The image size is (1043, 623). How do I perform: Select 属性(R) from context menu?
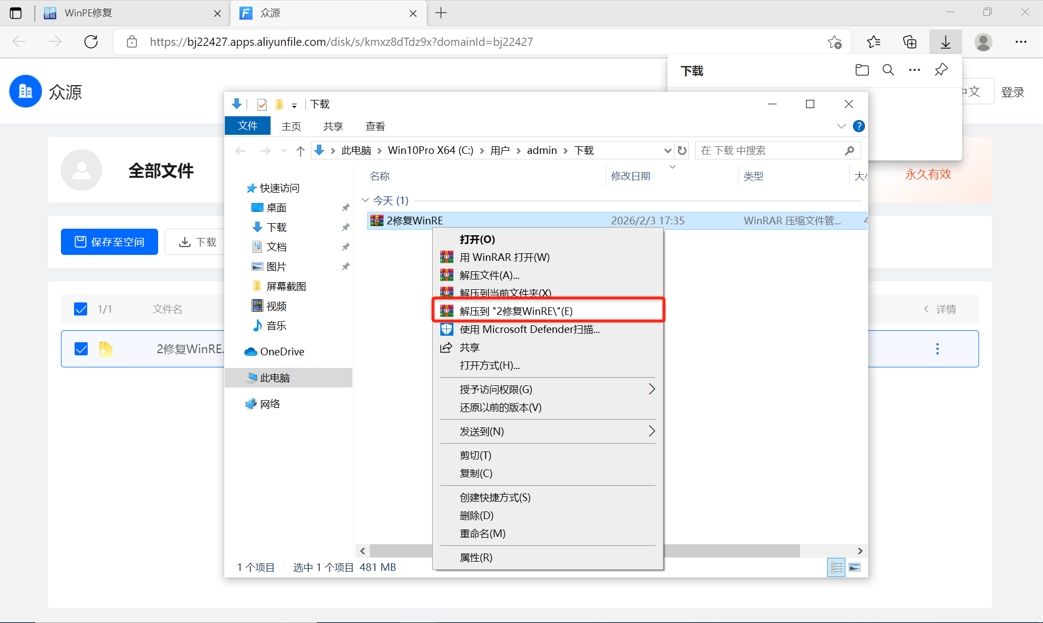point(476,557)
